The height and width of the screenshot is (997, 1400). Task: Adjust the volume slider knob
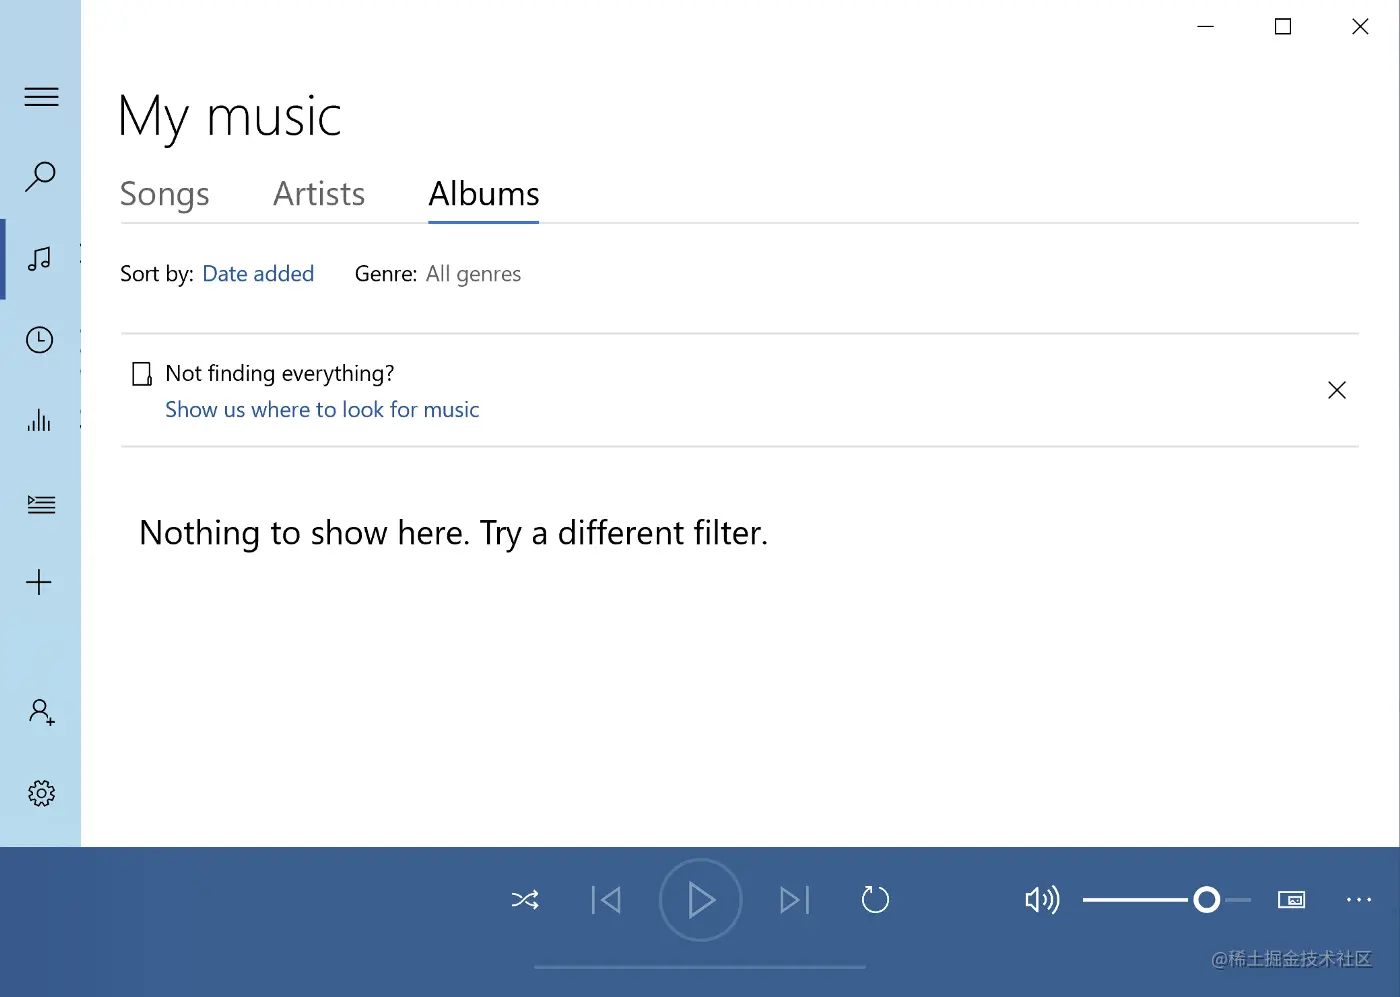[1207, 900]
